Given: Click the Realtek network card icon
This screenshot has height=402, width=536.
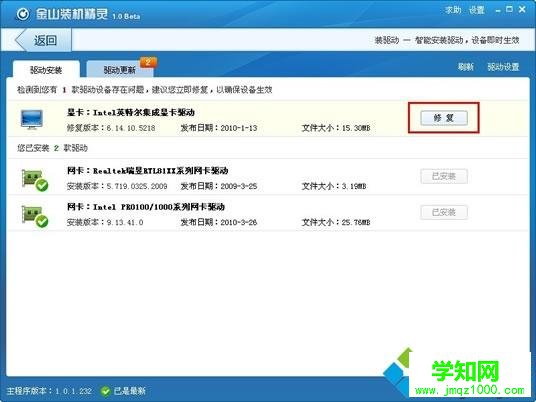Looking at the screenshot, I should [x=35, y=180].
